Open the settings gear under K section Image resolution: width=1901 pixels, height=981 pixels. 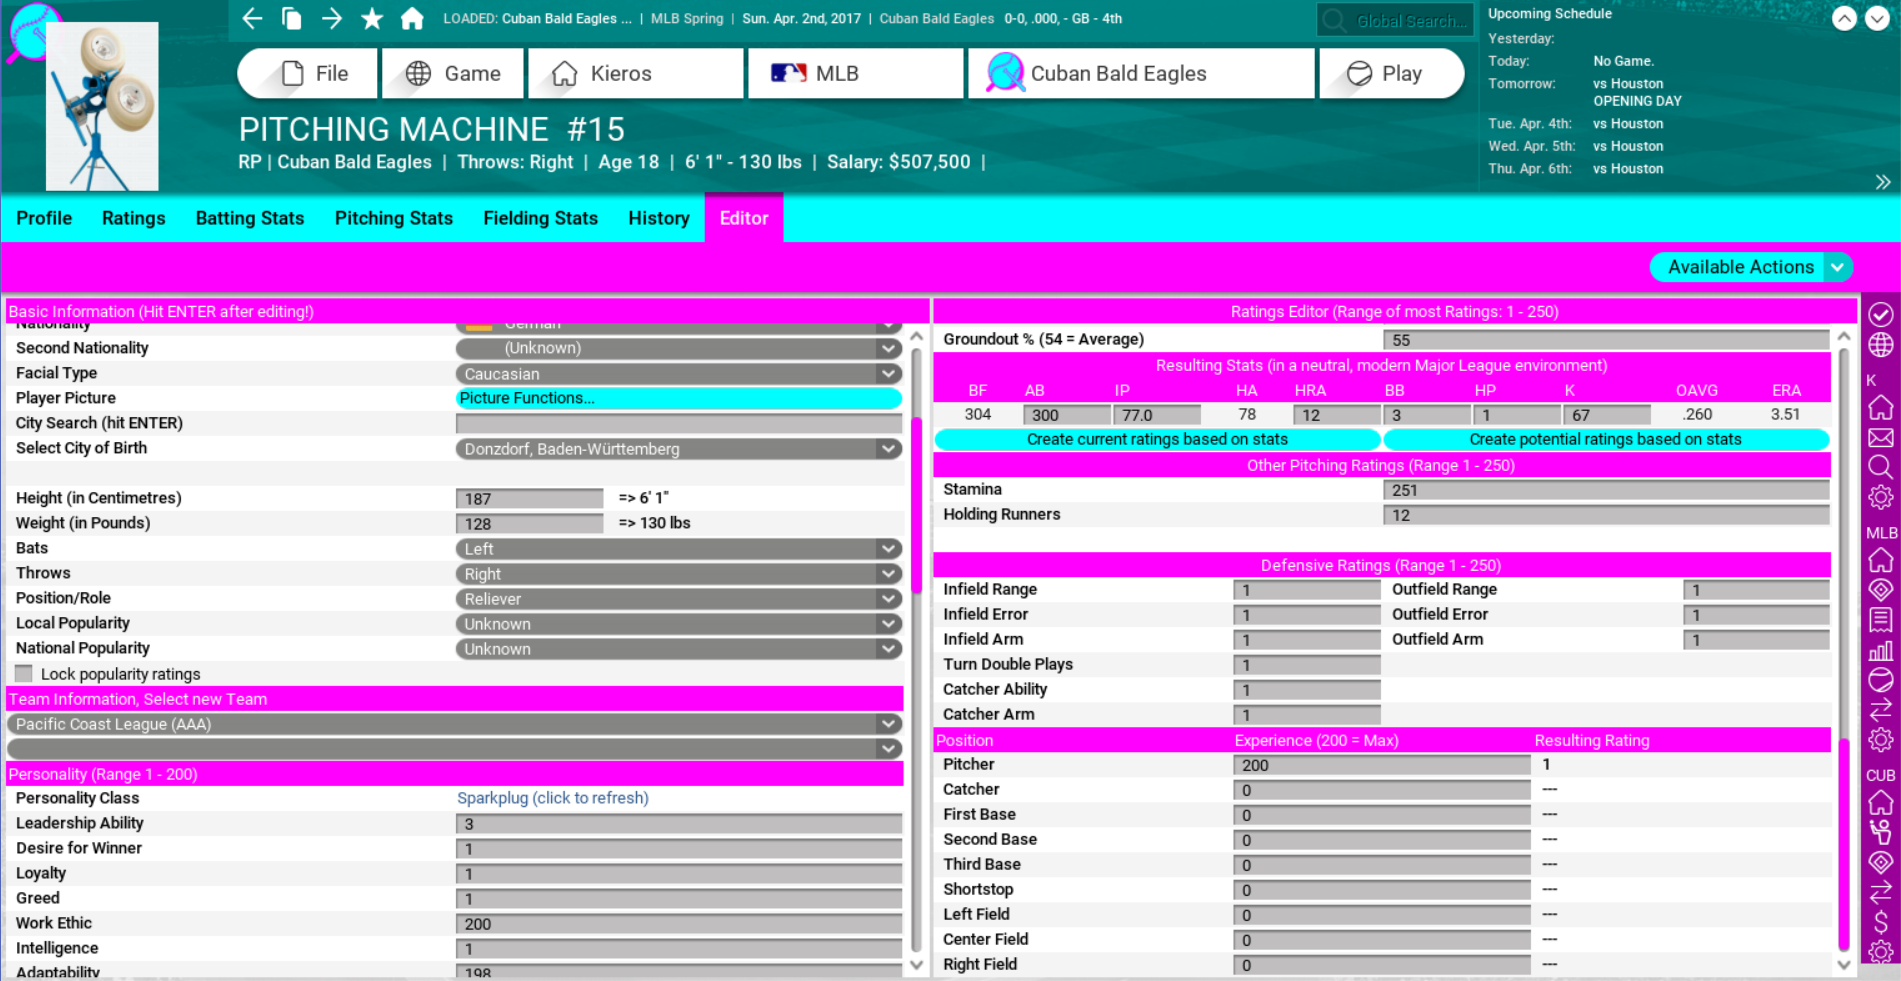click(x=1881, y=497)
